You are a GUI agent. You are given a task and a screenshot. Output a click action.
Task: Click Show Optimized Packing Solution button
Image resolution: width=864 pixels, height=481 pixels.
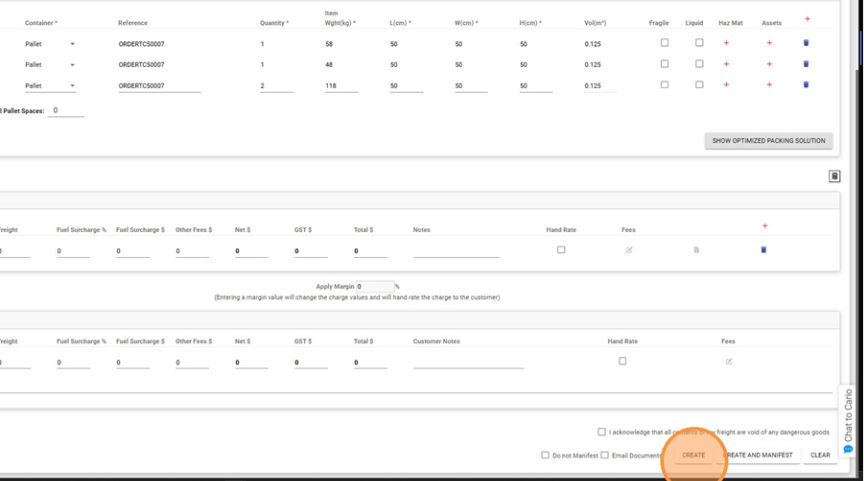pyautogui.click(x=768, y=141)
